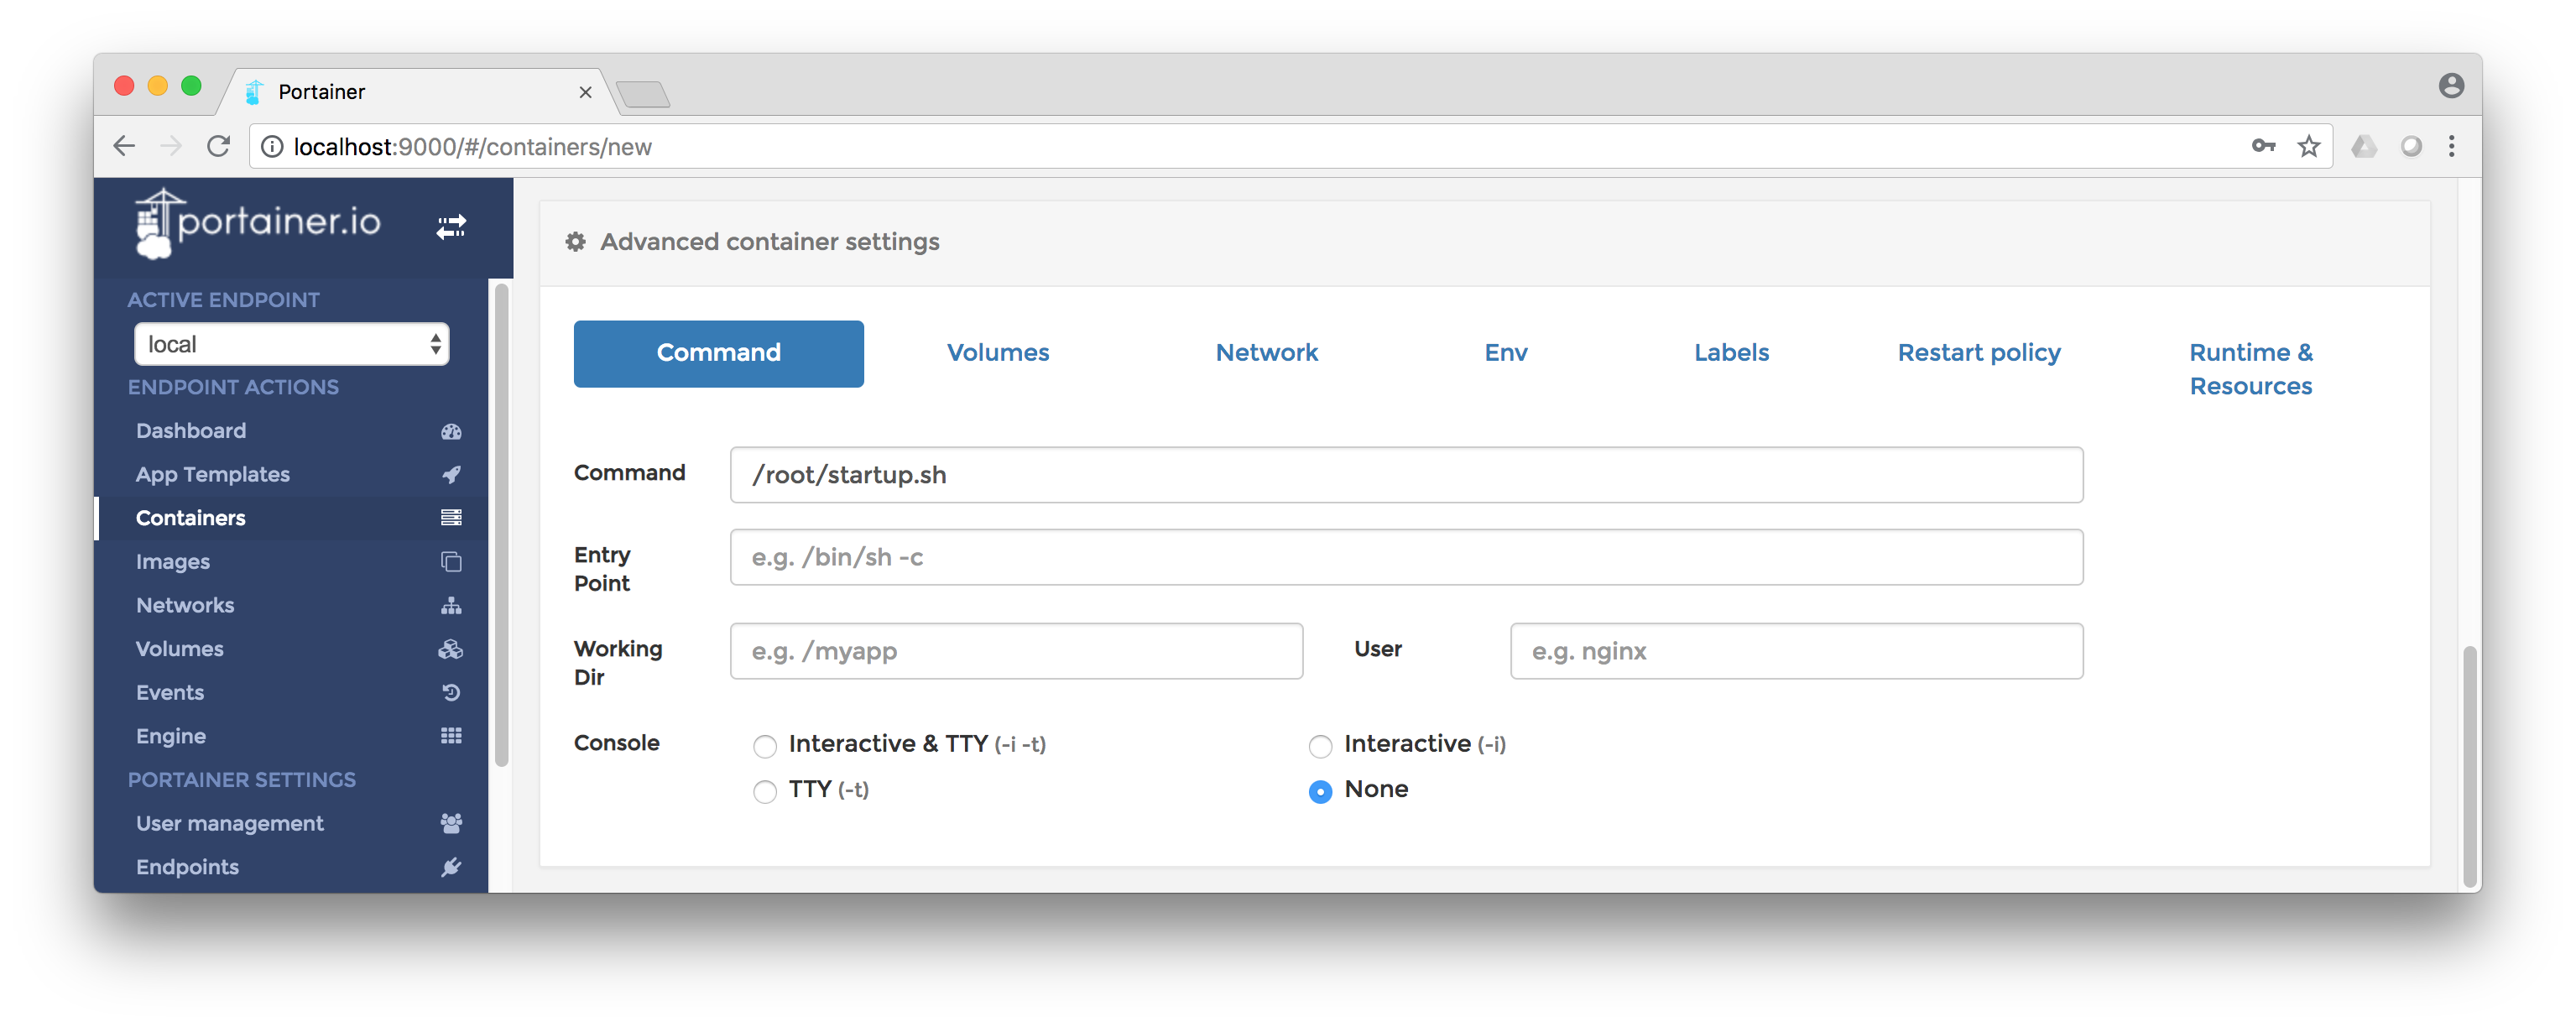This screenshot has width=2576, height=1027.
Task: Select Interactive & TTY console option
Action: pos(765,746)
